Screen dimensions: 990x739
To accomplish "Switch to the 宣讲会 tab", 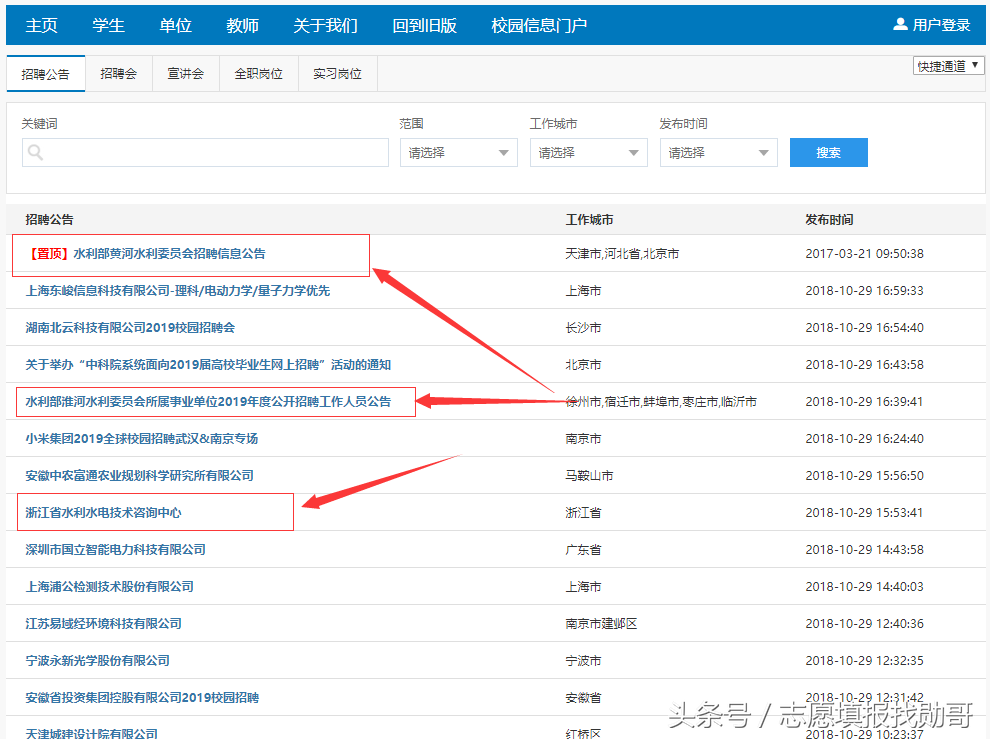I will coord(186,74).
